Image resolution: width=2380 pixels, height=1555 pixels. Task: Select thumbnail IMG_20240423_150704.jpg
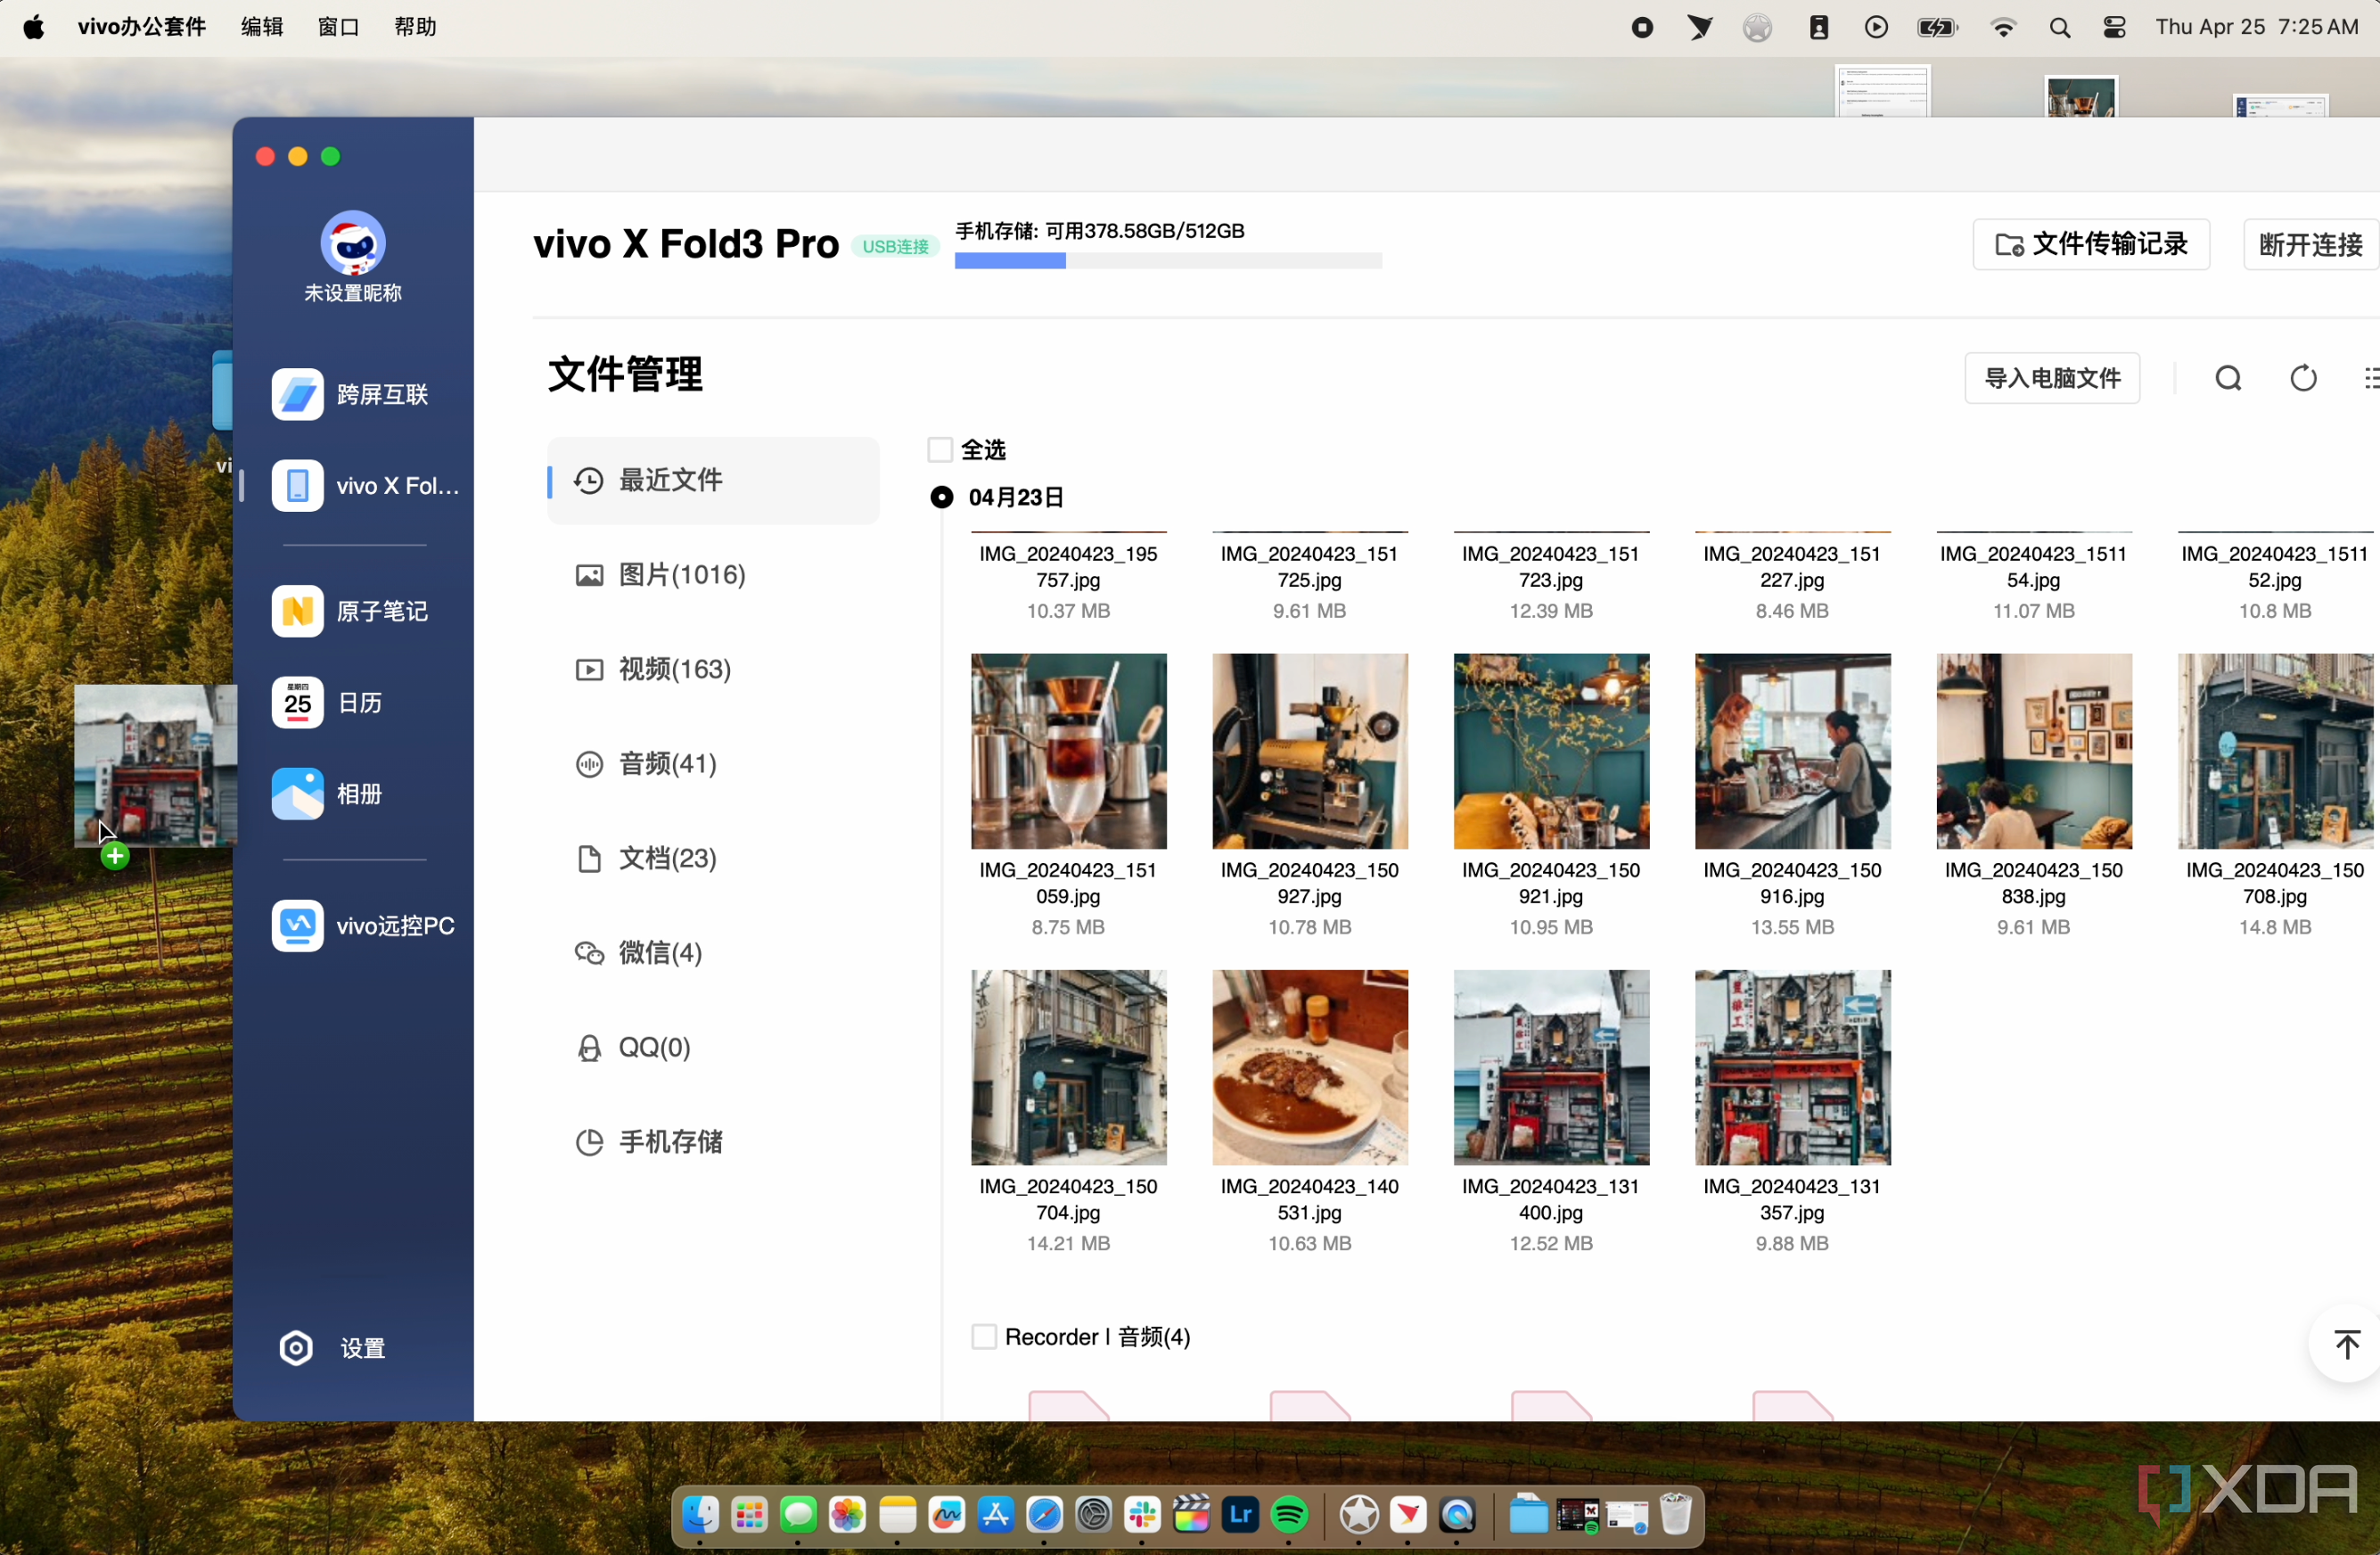[1068, 1067]
